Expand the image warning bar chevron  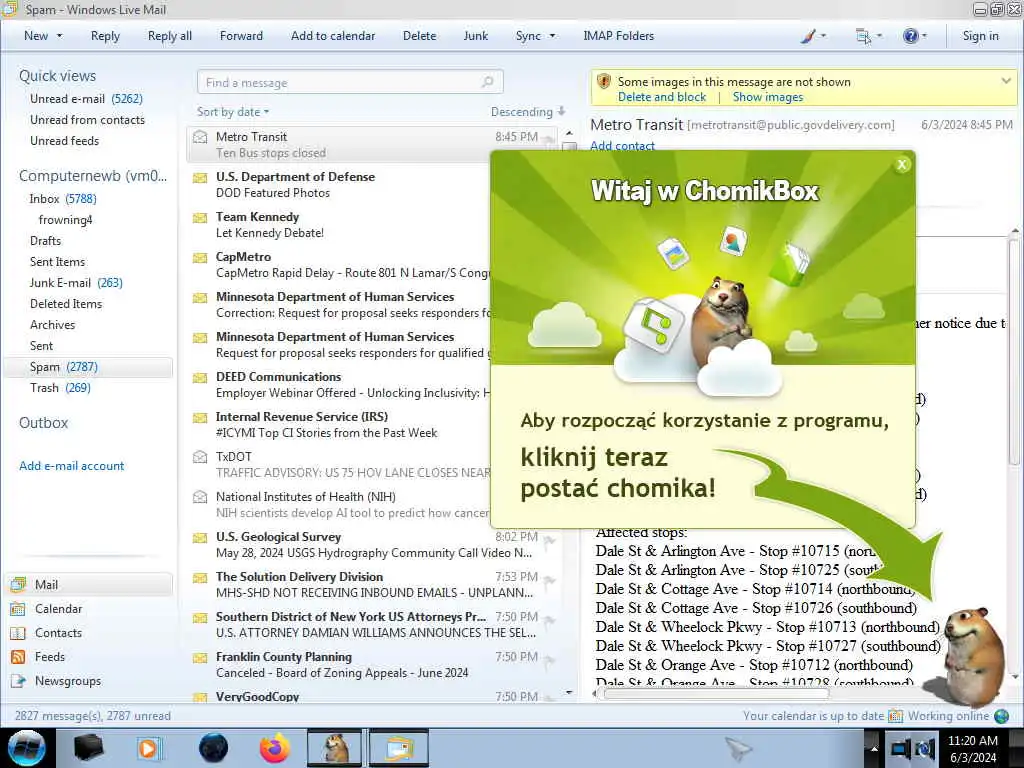[1006, 81]
